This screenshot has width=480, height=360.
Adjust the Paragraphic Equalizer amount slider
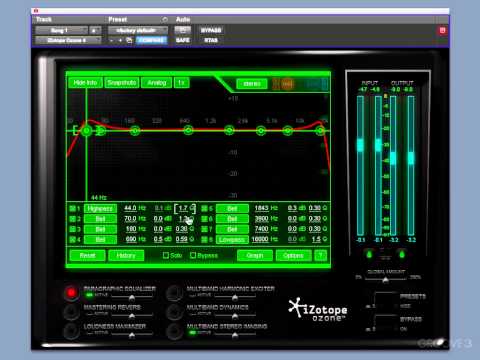click(x=132, y=296)
